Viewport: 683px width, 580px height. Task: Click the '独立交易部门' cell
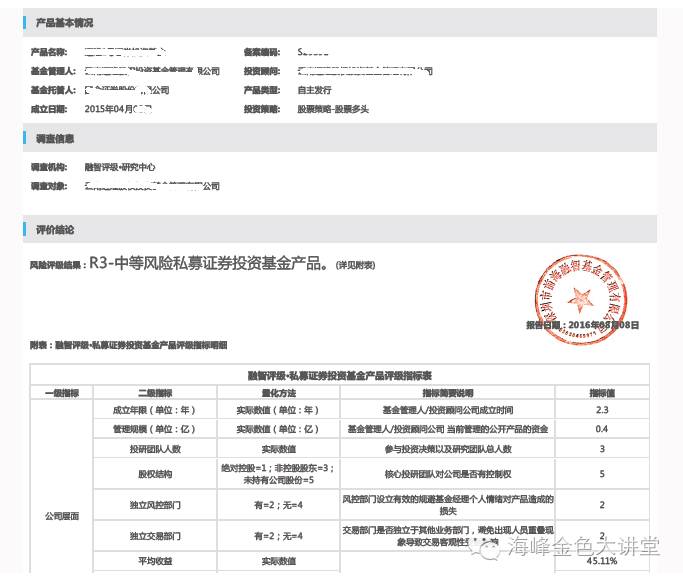click(x=155, y=536)
